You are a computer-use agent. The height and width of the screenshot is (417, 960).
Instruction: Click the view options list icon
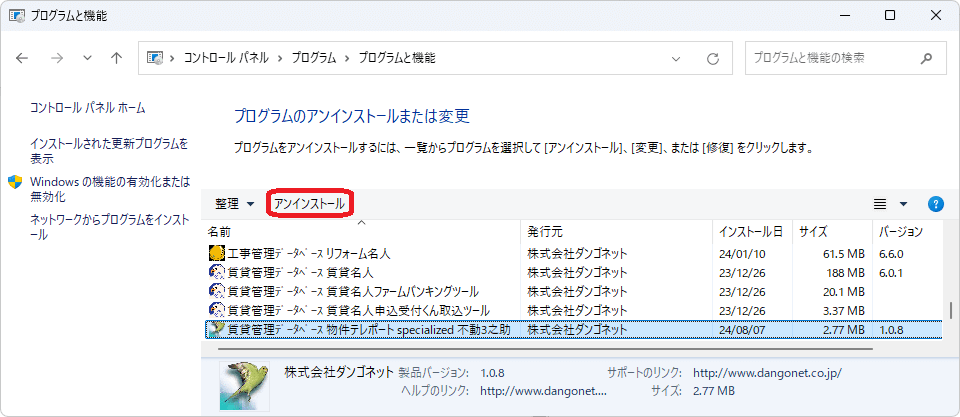[880, 204]
